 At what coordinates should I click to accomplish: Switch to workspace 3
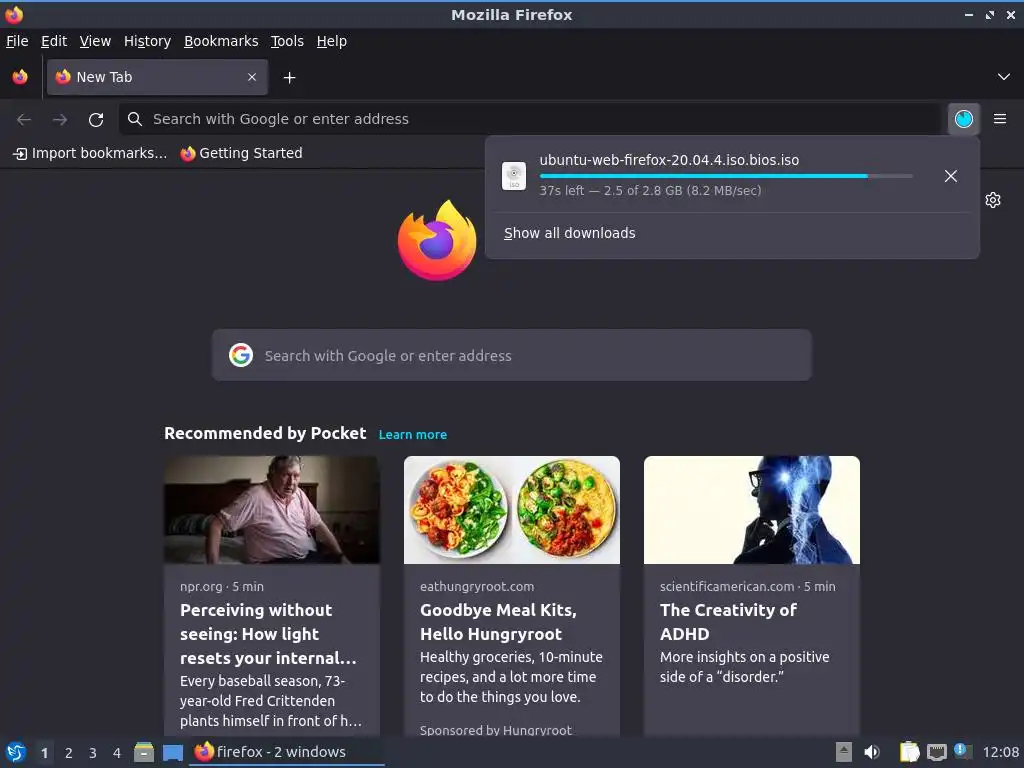coord(93,753)
